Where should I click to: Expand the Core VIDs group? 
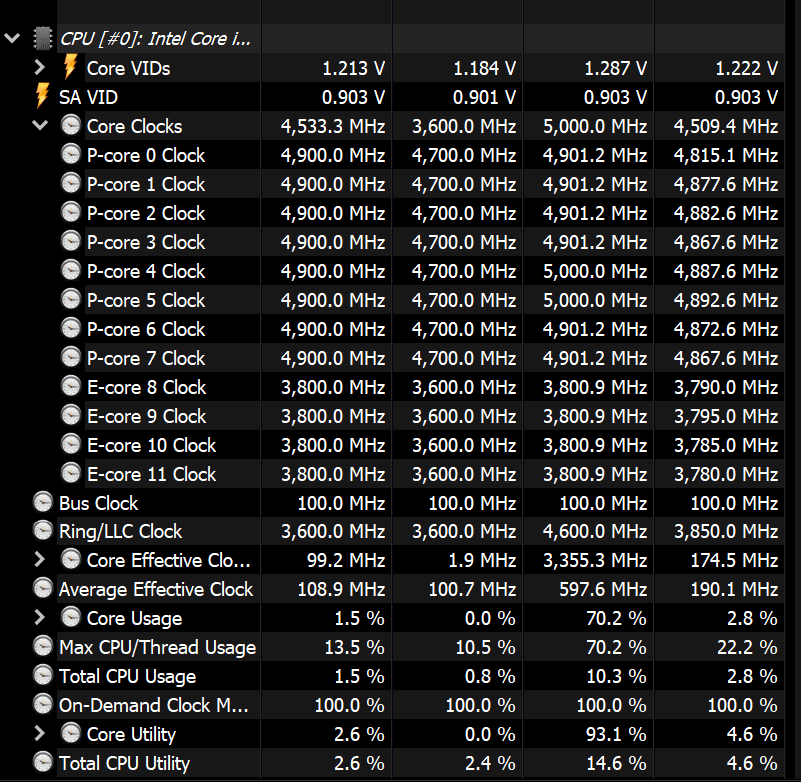[40, 68]
